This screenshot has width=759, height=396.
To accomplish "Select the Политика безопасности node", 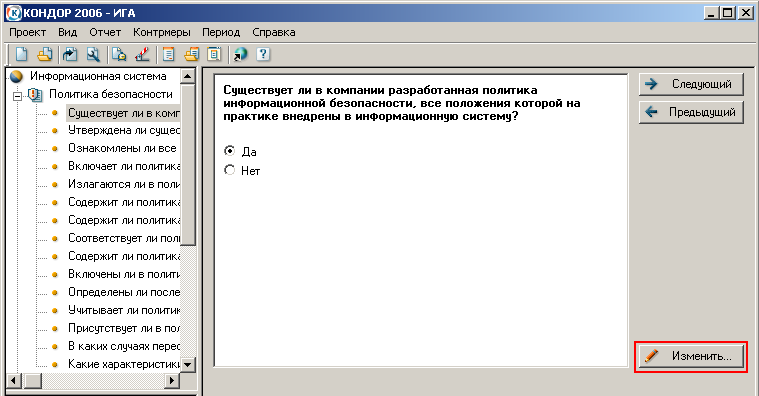I will pyautogui.click(x=110, y=94).
